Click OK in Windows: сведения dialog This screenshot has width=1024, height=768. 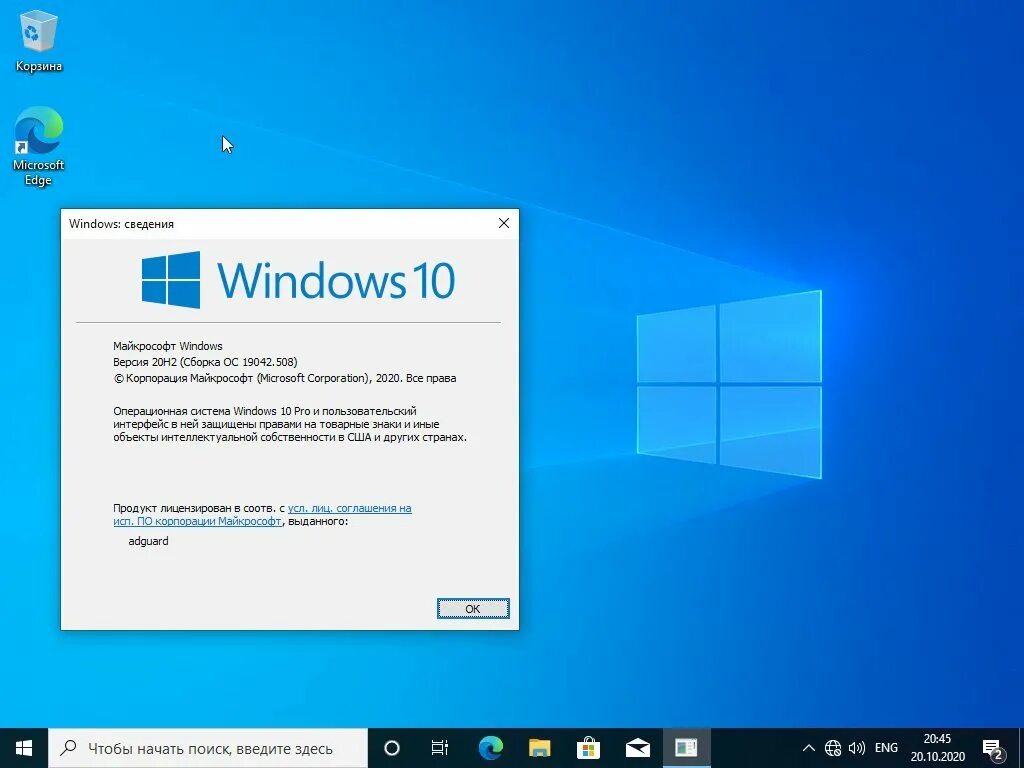(x=473, y=609)
